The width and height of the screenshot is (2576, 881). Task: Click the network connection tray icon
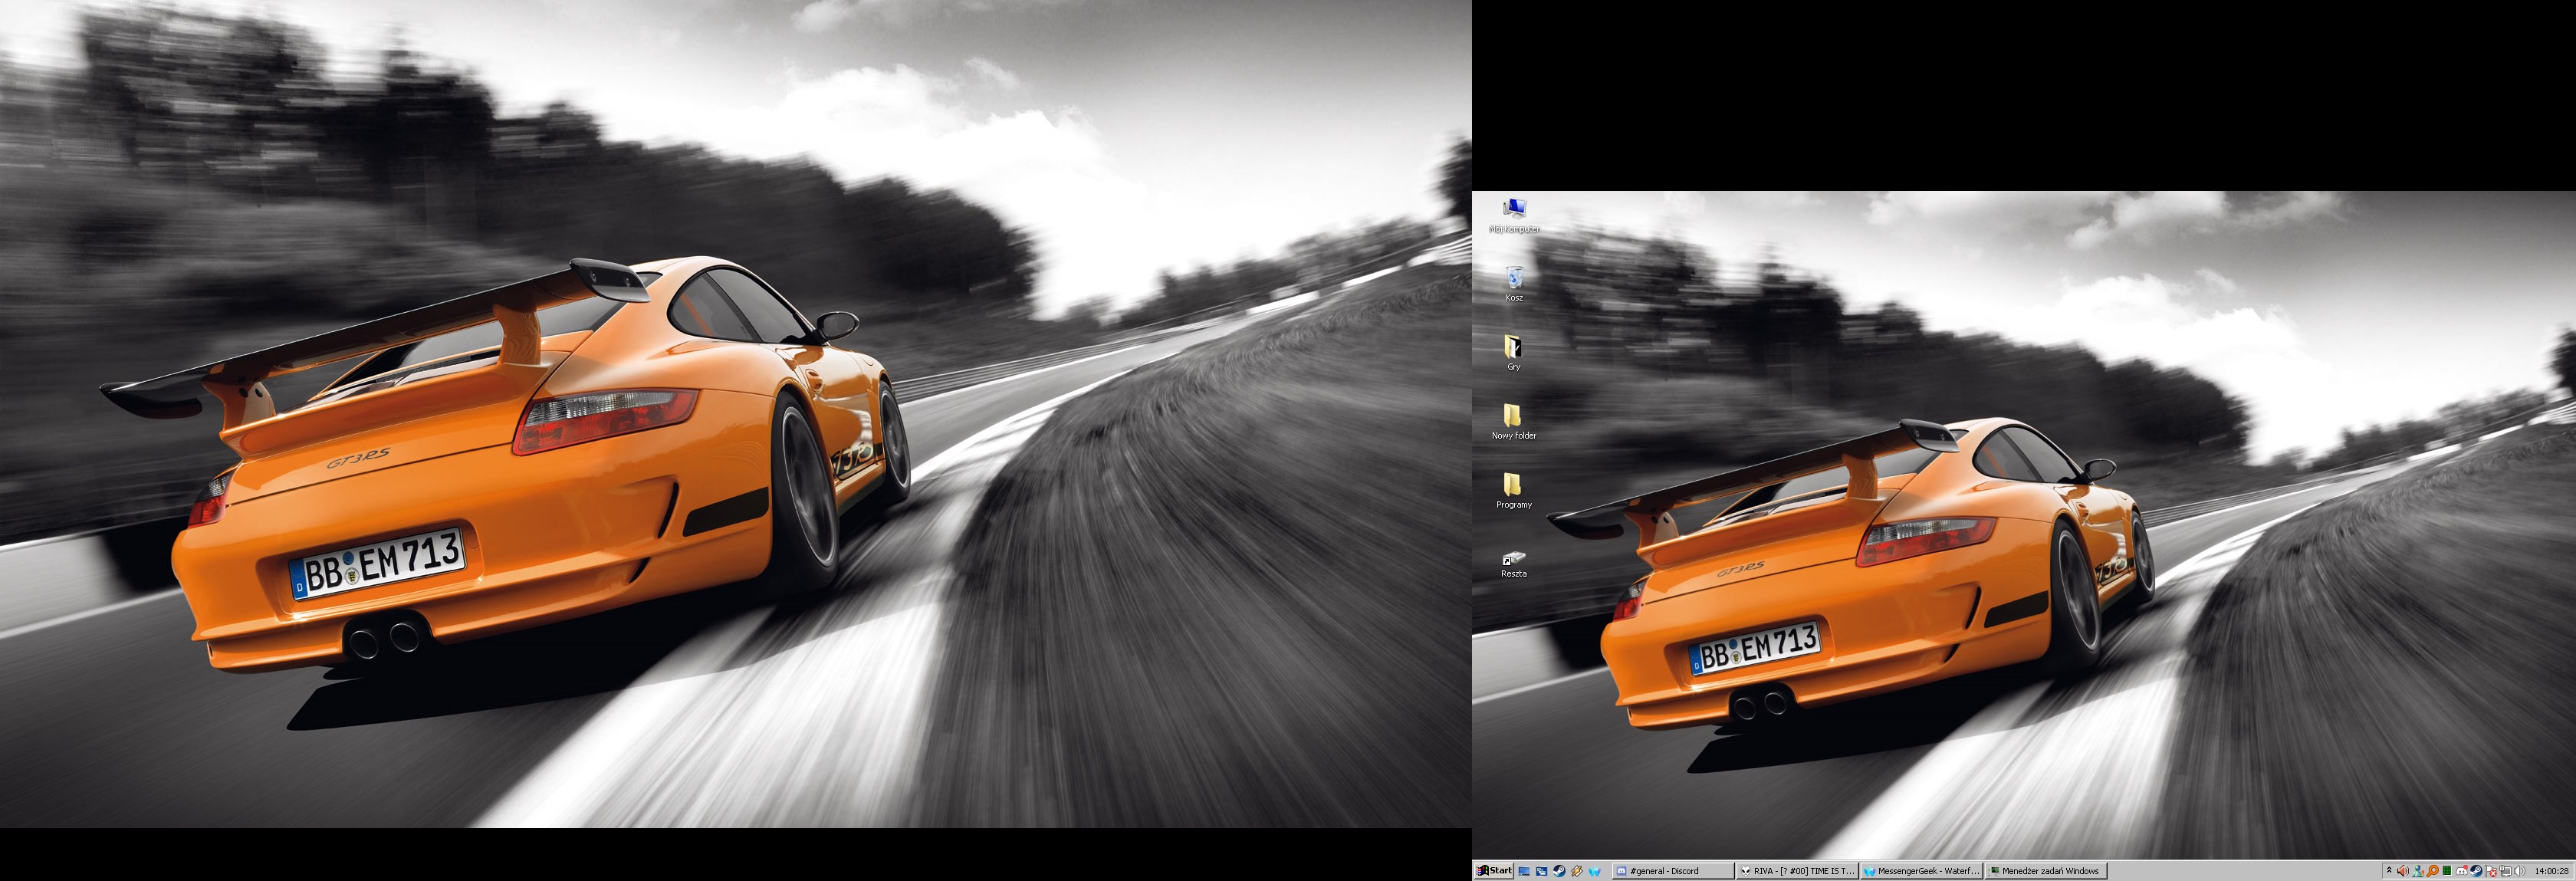[2505, 871]
